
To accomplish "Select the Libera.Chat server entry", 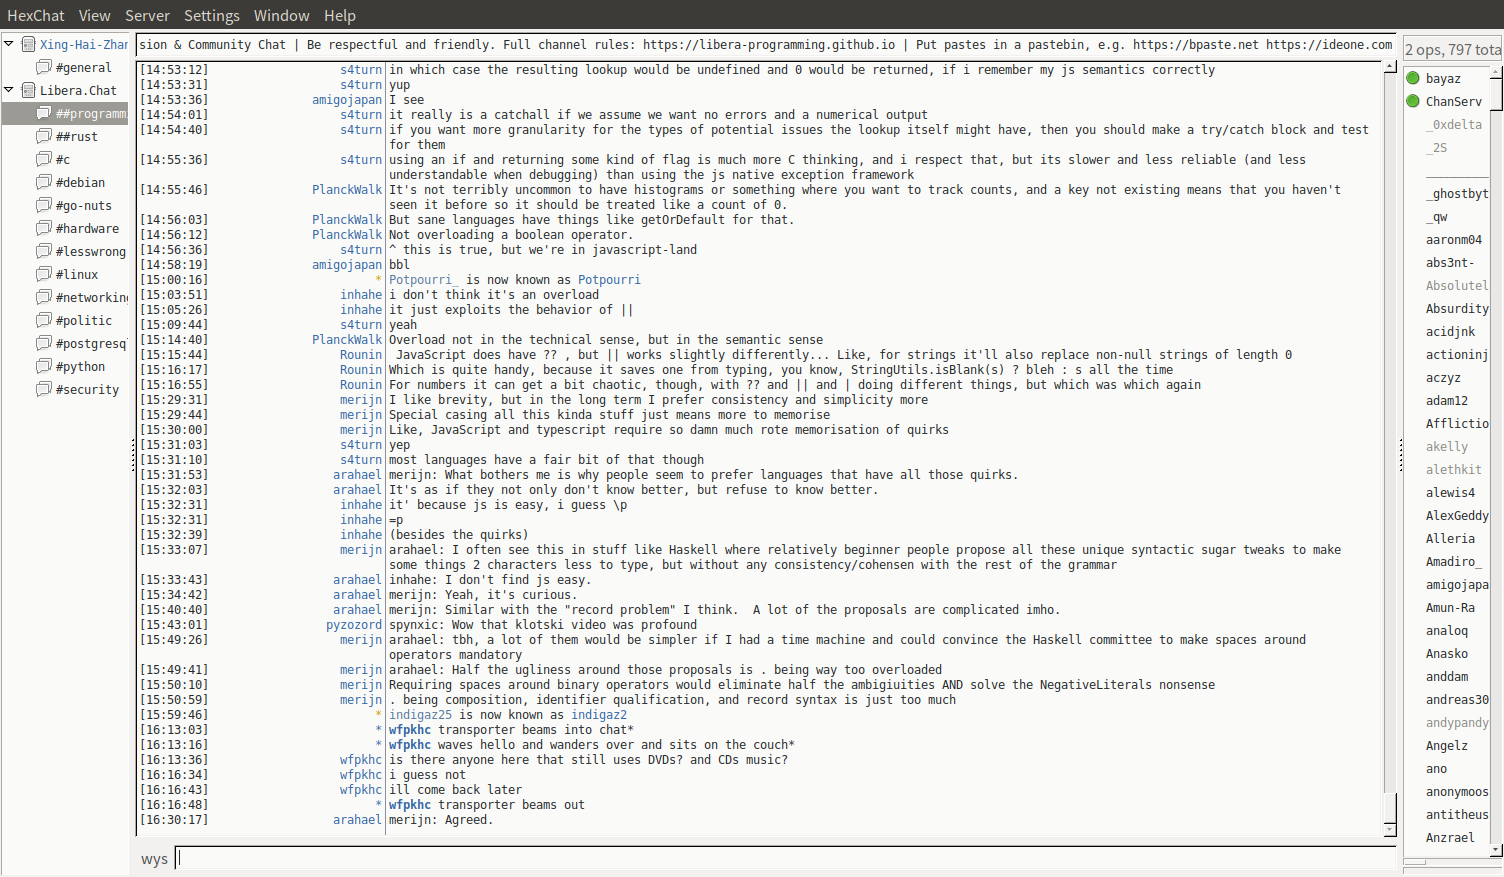I will pyautogui.click(x=78, y=90).
